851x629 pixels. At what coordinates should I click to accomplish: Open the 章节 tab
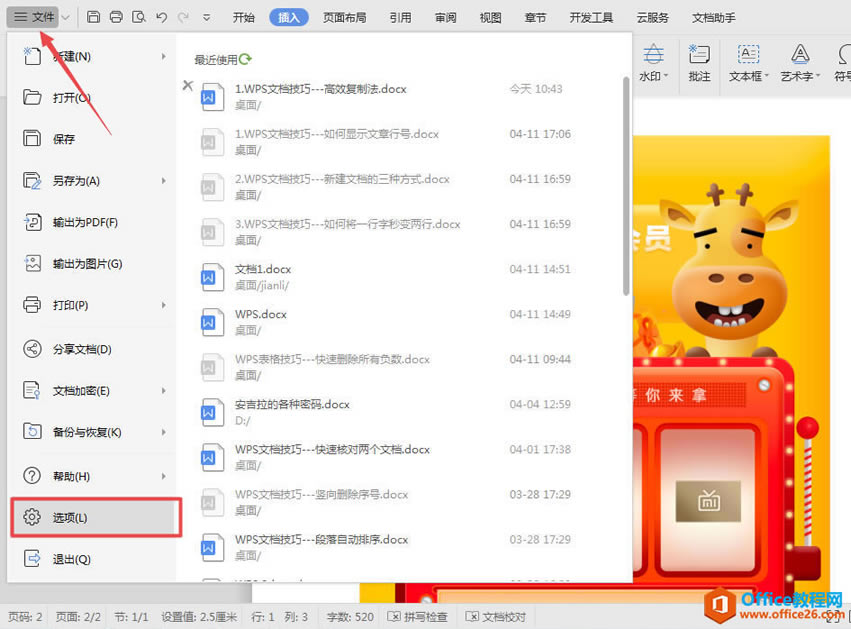click(x=535, y=17)
